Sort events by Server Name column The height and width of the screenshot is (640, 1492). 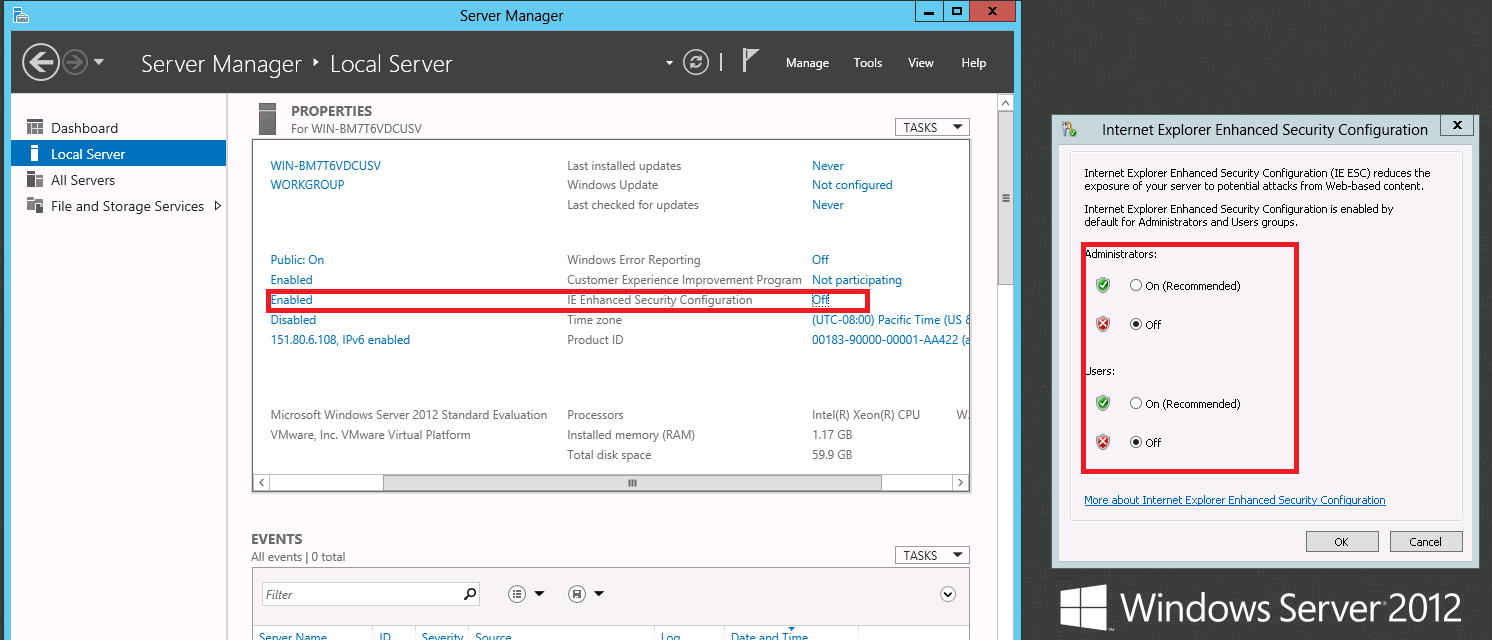293,635
